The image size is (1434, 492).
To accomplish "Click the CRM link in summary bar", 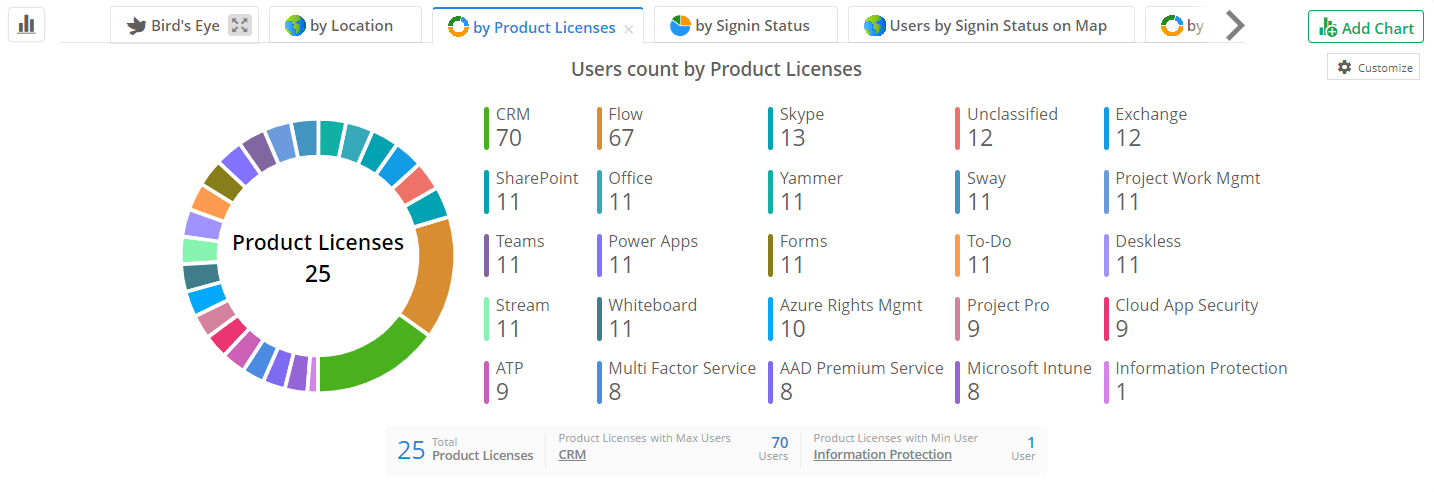I will tap(572, 455).
